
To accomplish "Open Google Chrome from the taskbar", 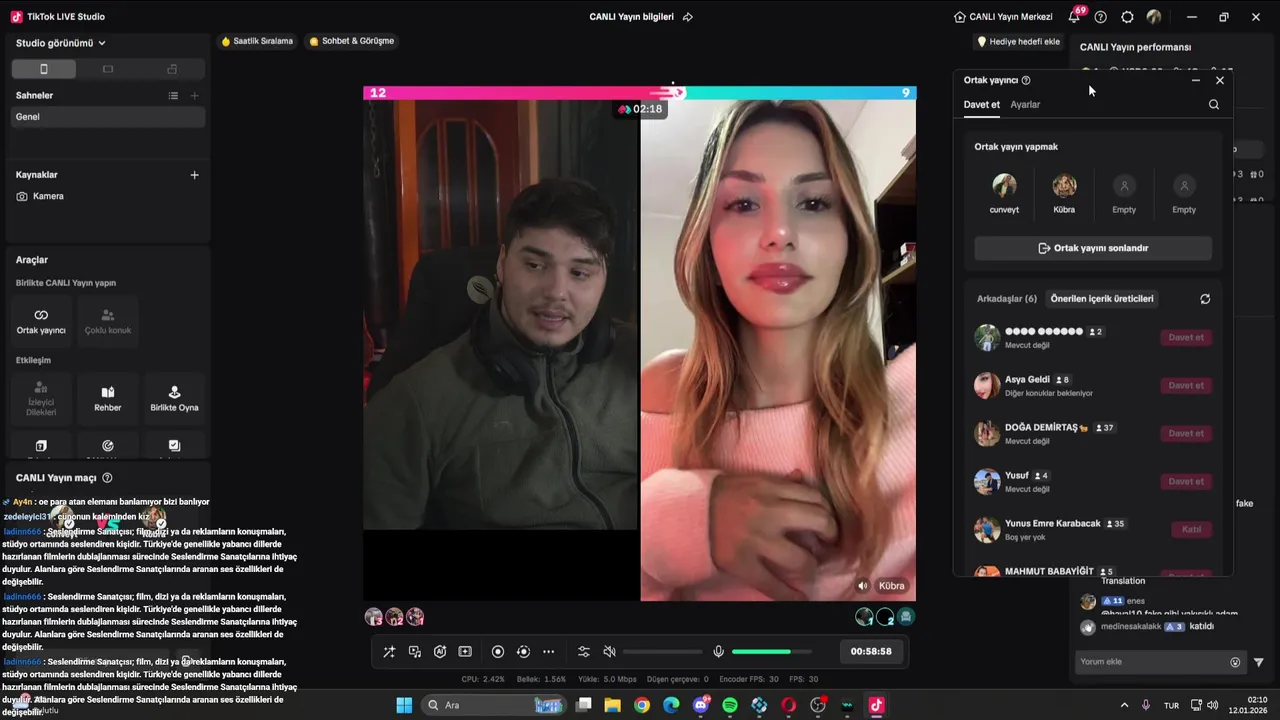I will tap(642, 705).
